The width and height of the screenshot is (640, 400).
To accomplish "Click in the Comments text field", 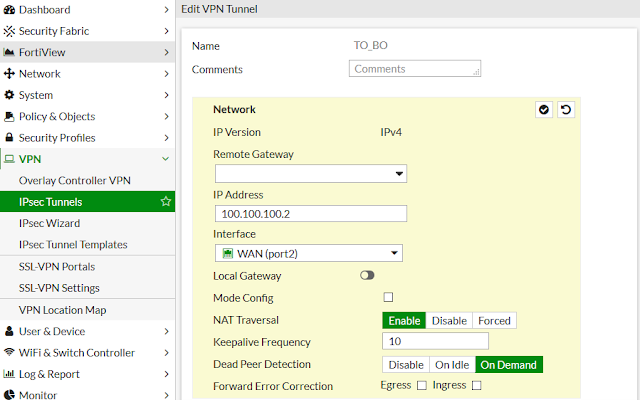I will click(415, 69).
